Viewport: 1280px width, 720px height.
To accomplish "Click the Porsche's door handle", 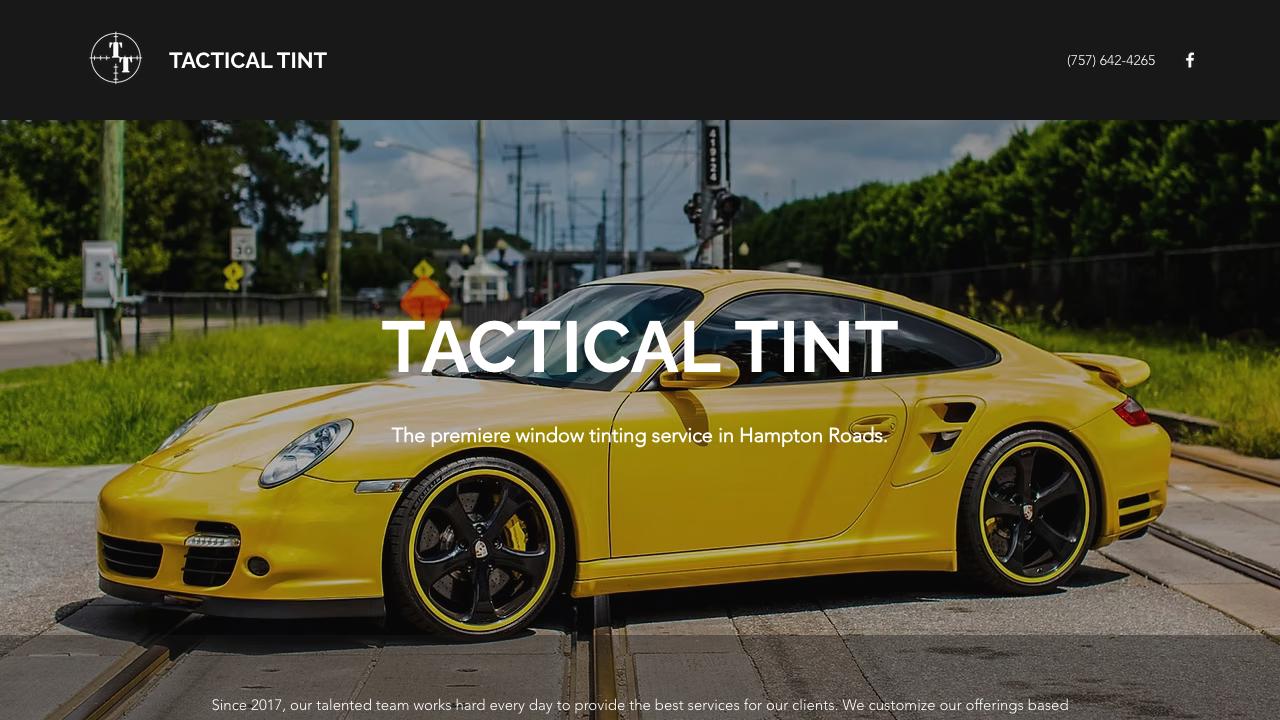I will (x=872, y=424).
